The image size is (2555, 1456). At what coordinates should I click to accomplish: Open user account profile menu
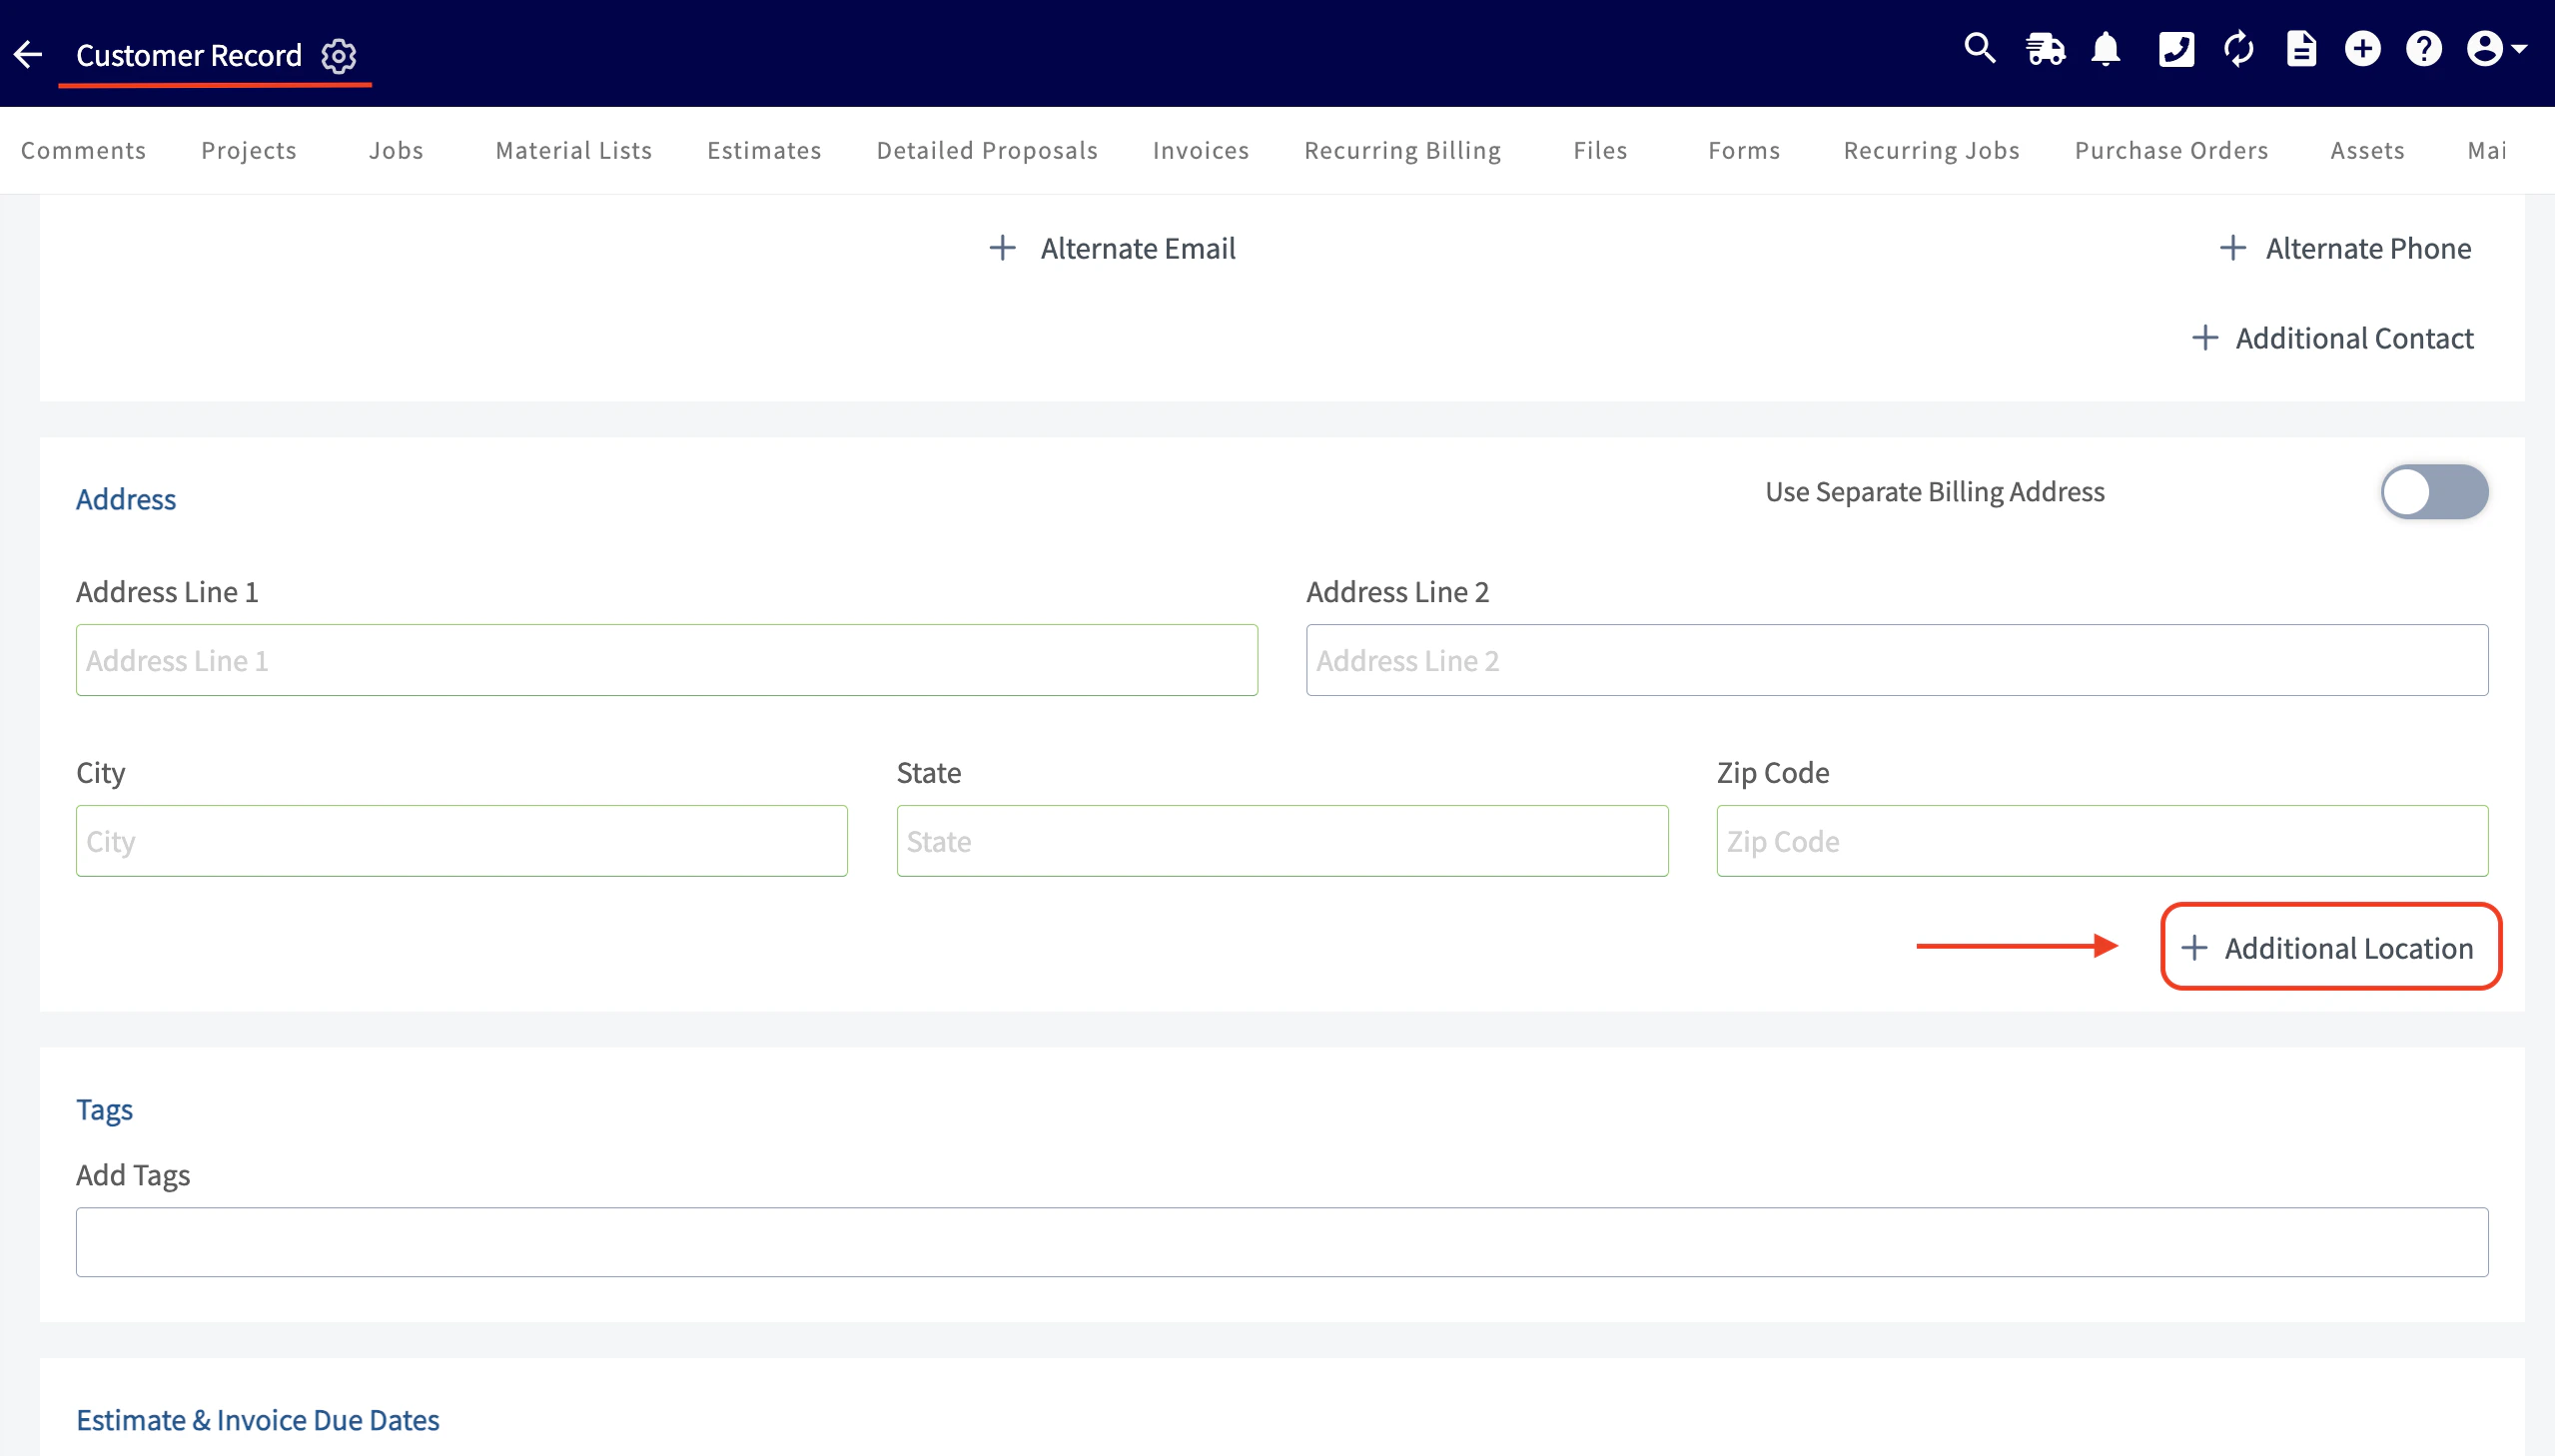point(2496,49)
